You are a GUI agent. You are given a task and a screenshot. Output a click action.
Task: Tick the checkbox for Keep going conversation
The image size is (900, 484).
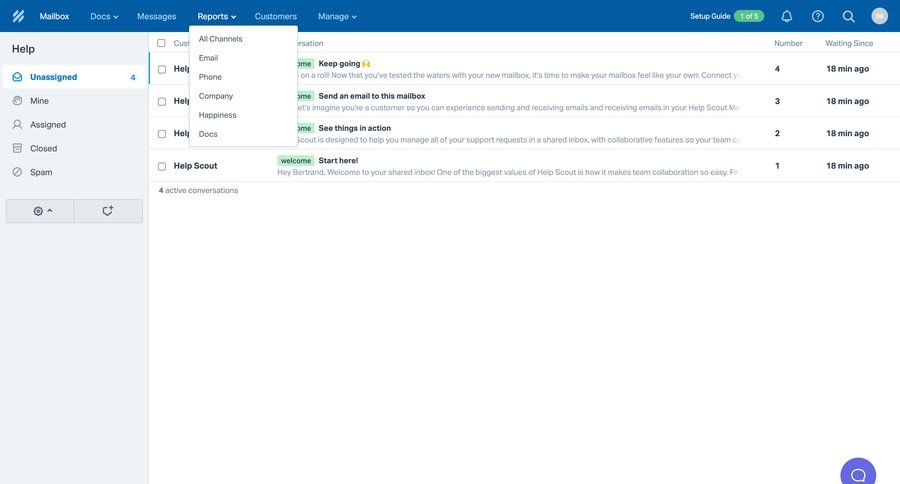pyautogui.click(x=162, y=69)
